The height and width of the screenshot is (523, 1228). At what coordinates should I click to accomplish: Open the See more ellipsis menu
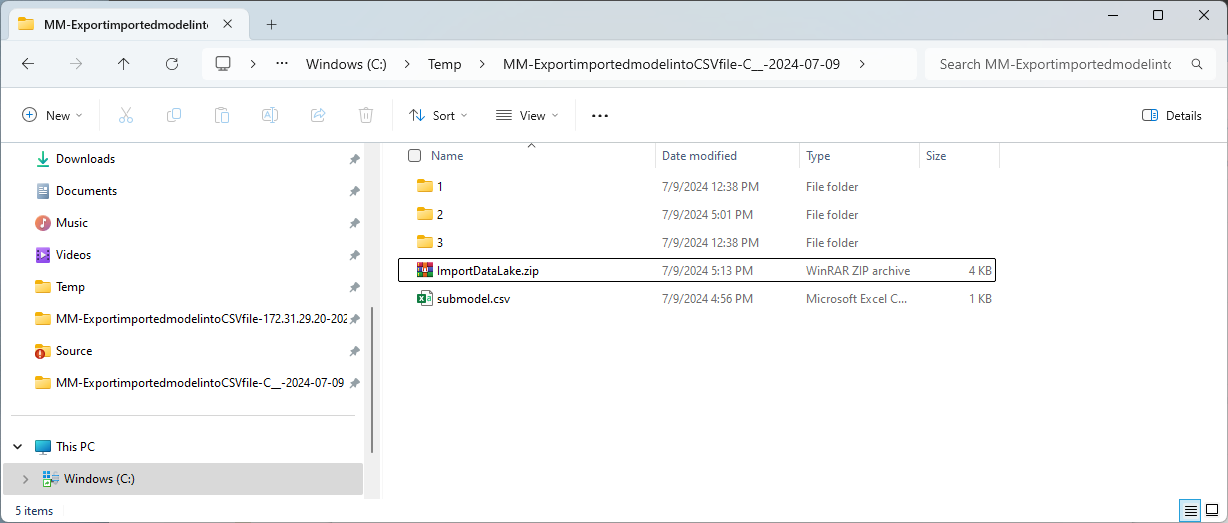click(600, 115)
